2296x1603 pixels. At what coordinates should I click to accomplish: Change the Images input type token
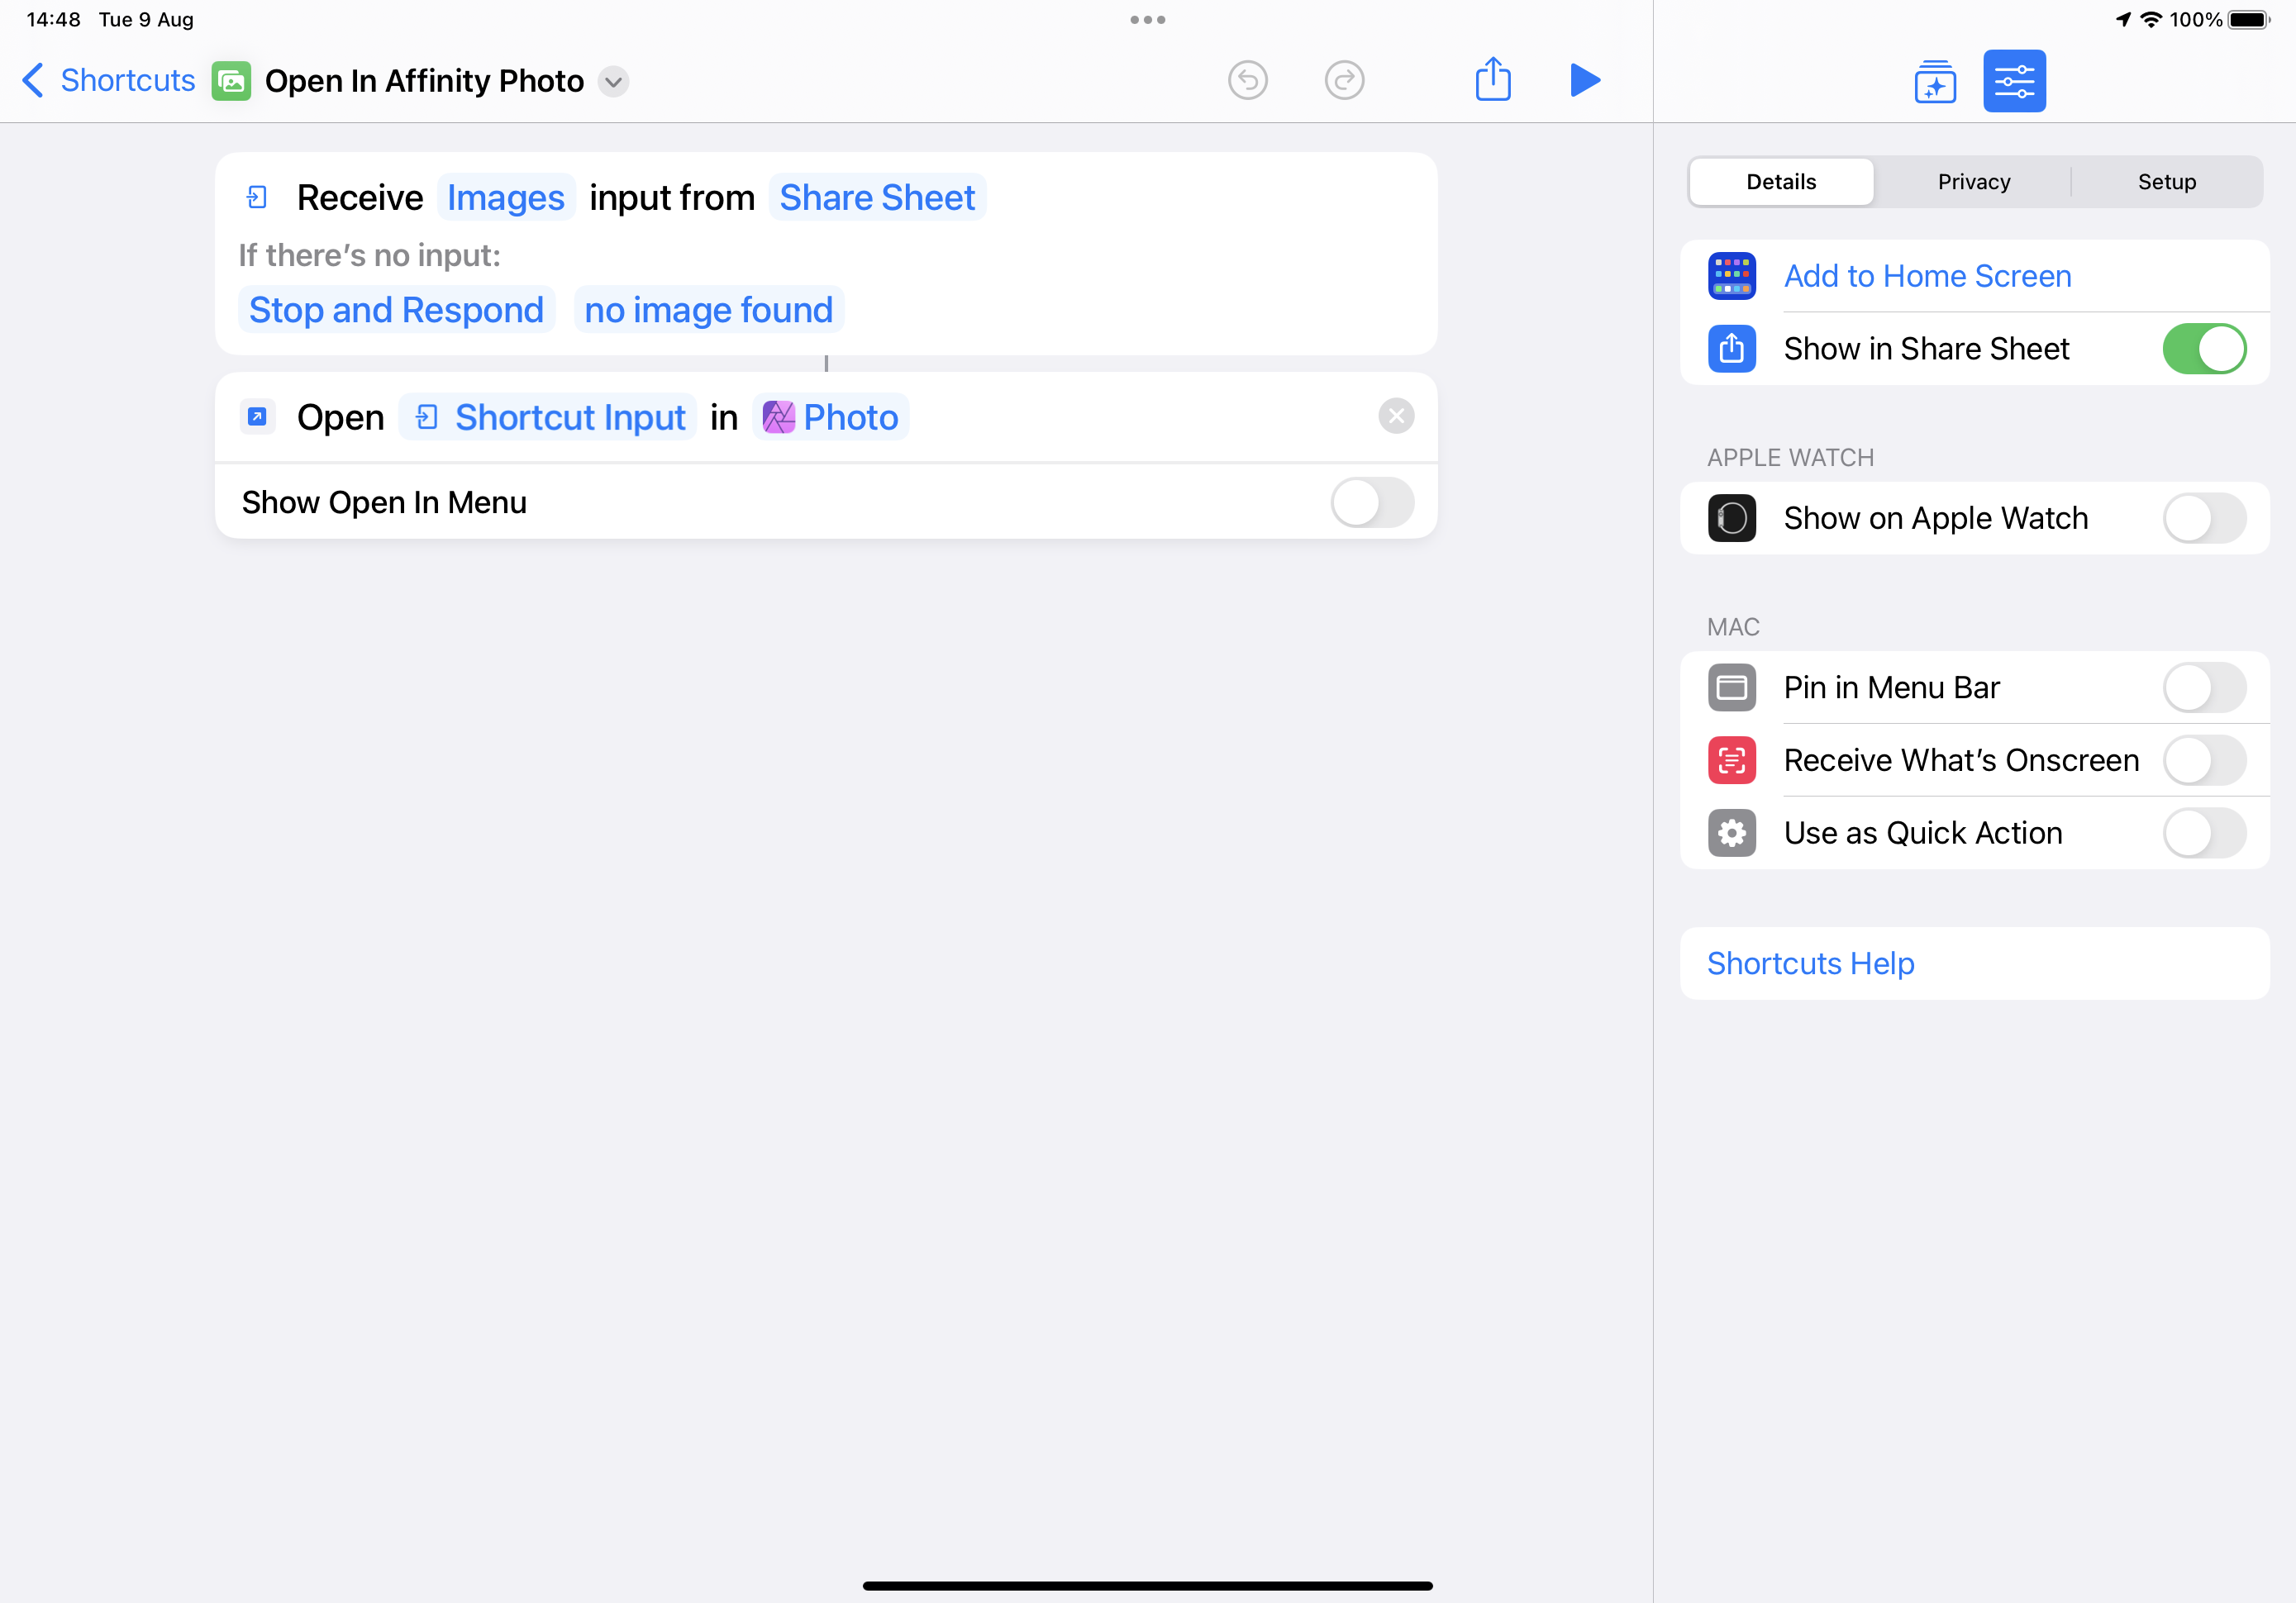tap(505, 198)
